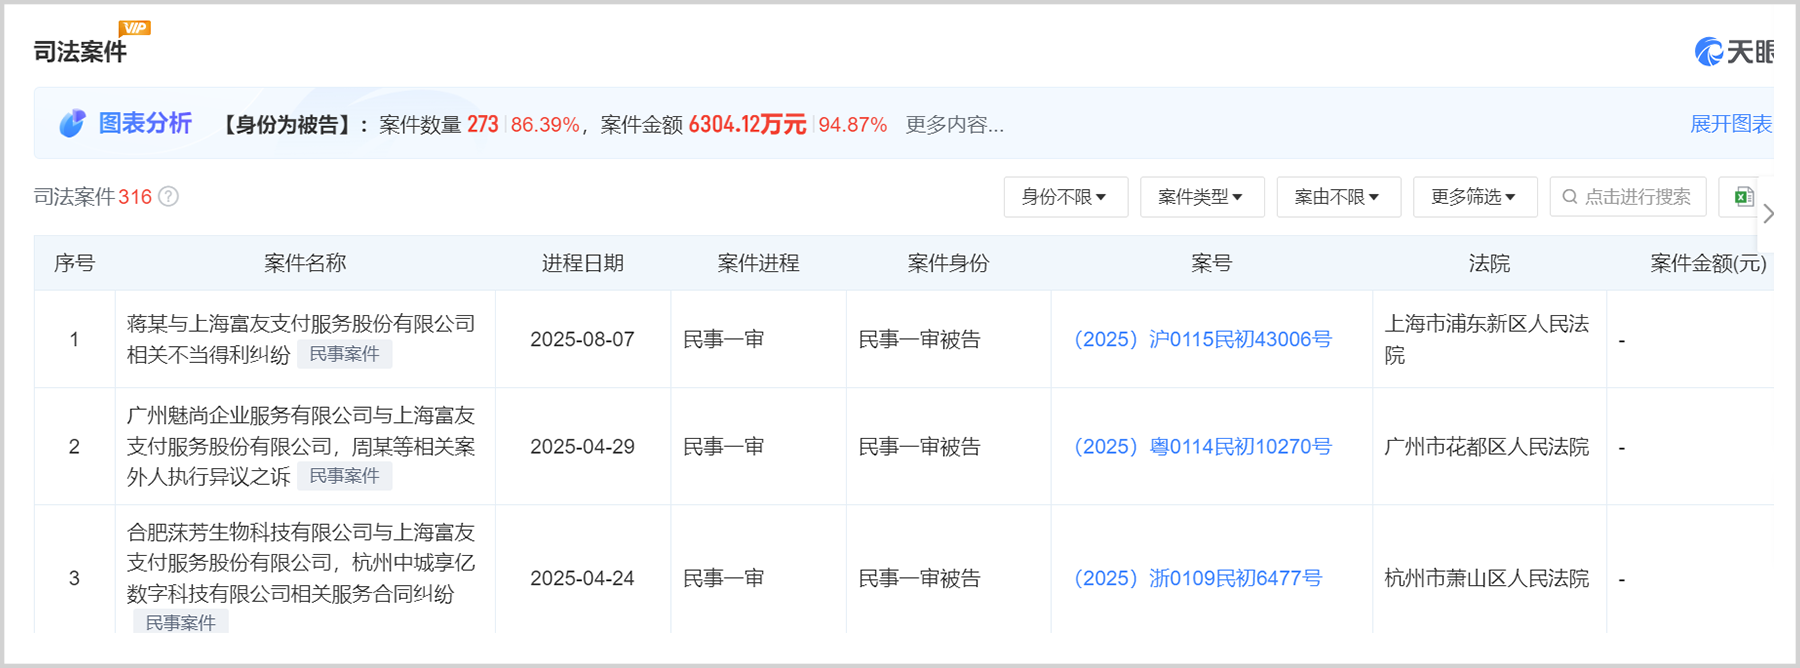Click the 民事案件 tag in row 2
Screen dimensions: 1800x668
[x=345, y=476]
